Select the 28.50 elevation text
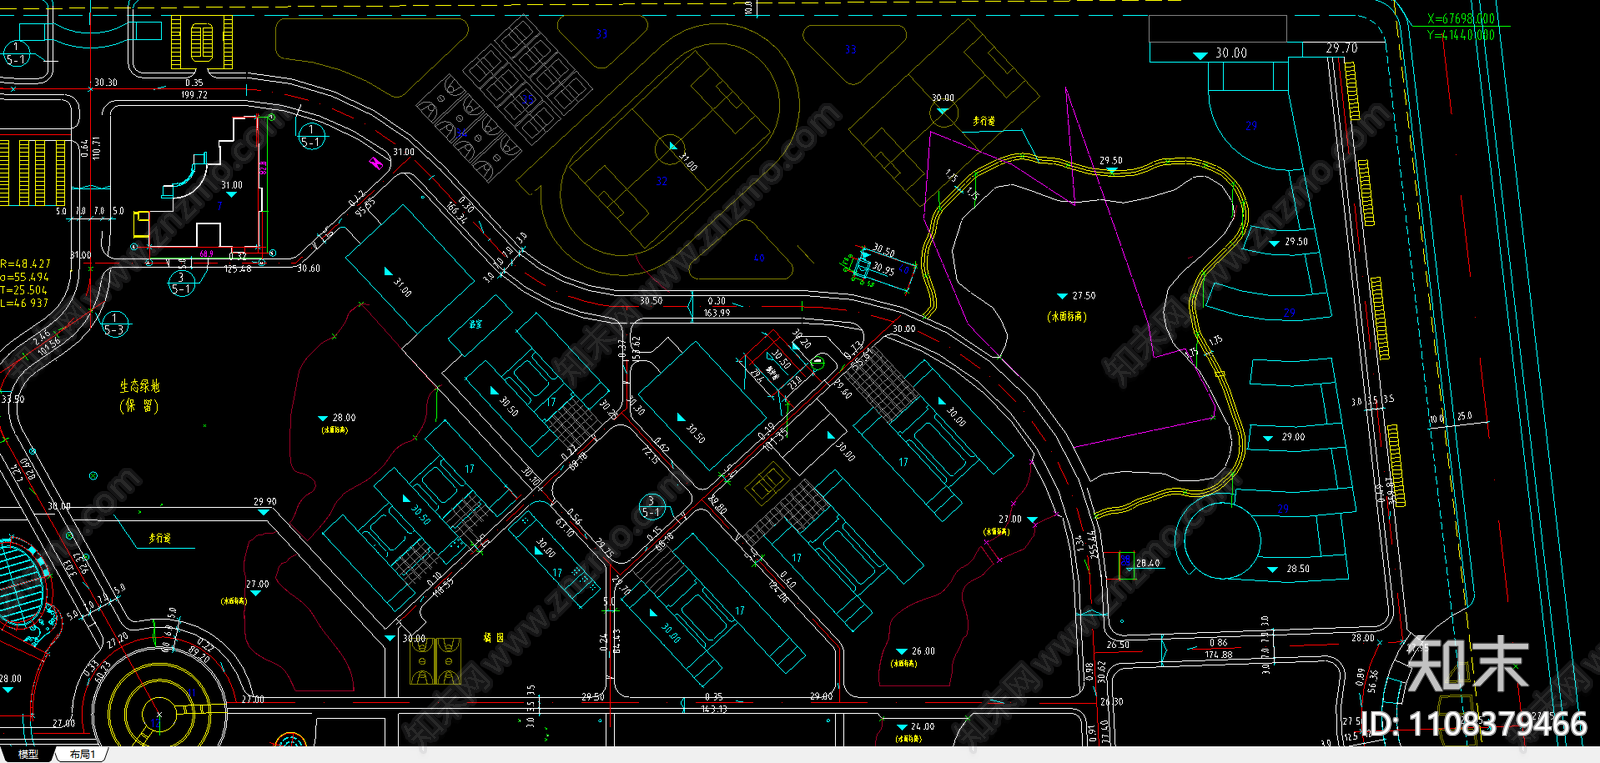The width and height of the screenshot is (1600, 763). [1298, 569]
